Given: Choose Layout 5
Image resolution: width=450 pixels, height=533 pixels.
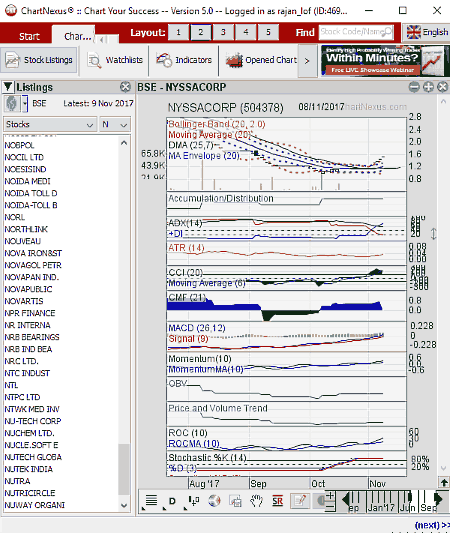Looking at the screenshot, I should click(x=268, y=32).
